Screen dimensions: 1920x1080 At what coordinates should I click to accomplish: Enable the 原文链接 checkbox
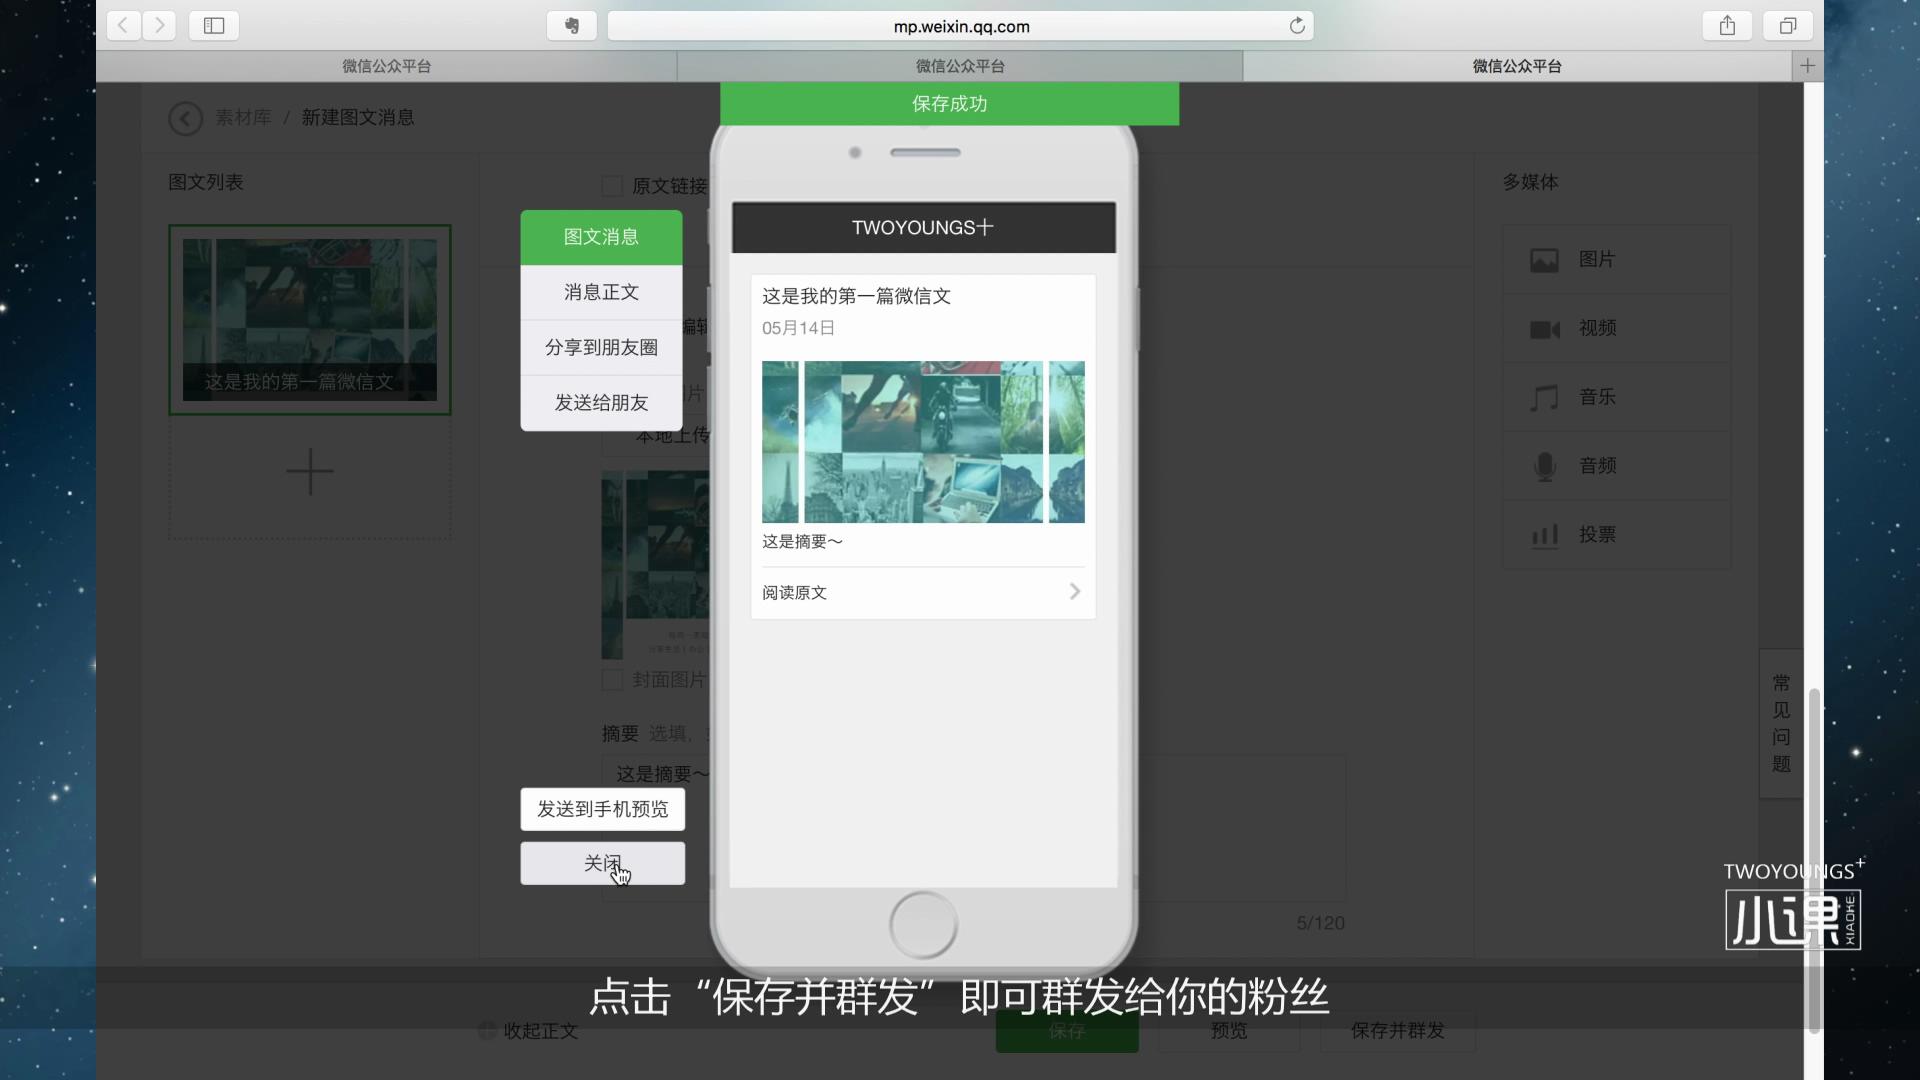click(x=611, y=185)
